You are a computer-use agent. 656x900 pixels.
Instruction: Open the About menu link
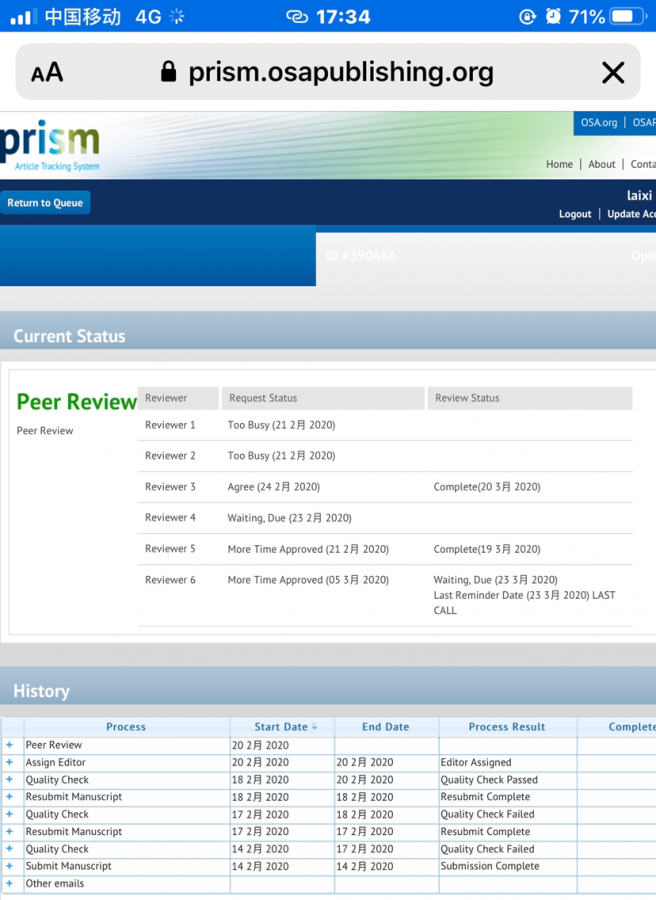[x=602, y=164]
